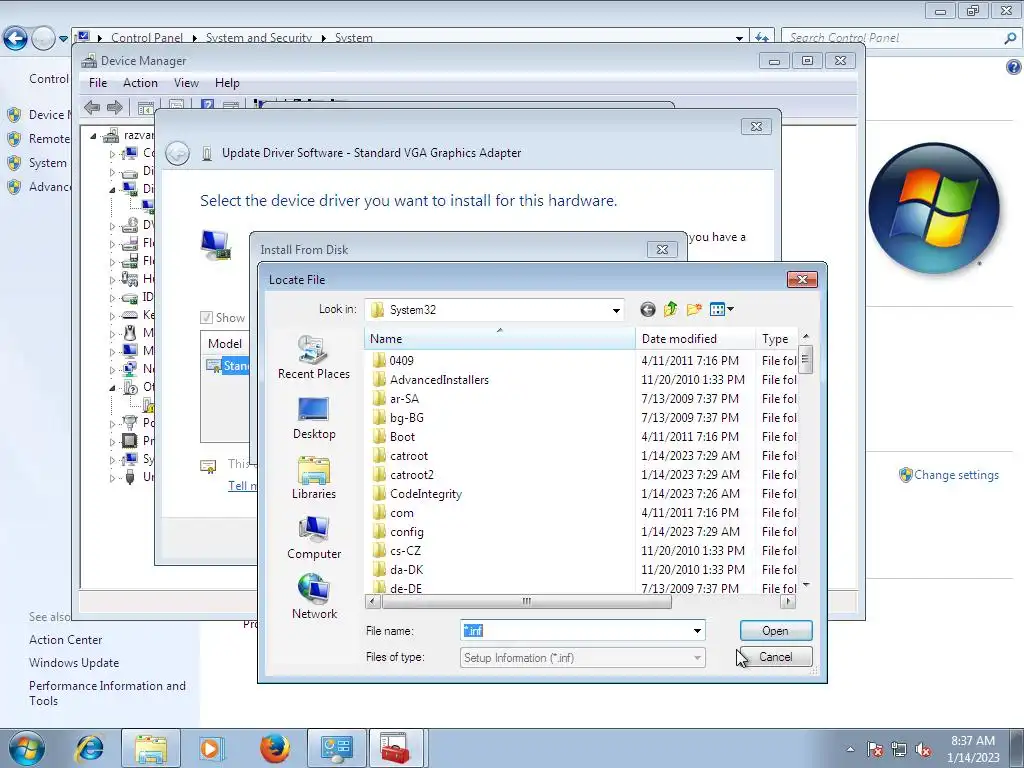Click Control Panel help question mark icon
This screenshot has height=768, width=1024.
coord(1013,67)
